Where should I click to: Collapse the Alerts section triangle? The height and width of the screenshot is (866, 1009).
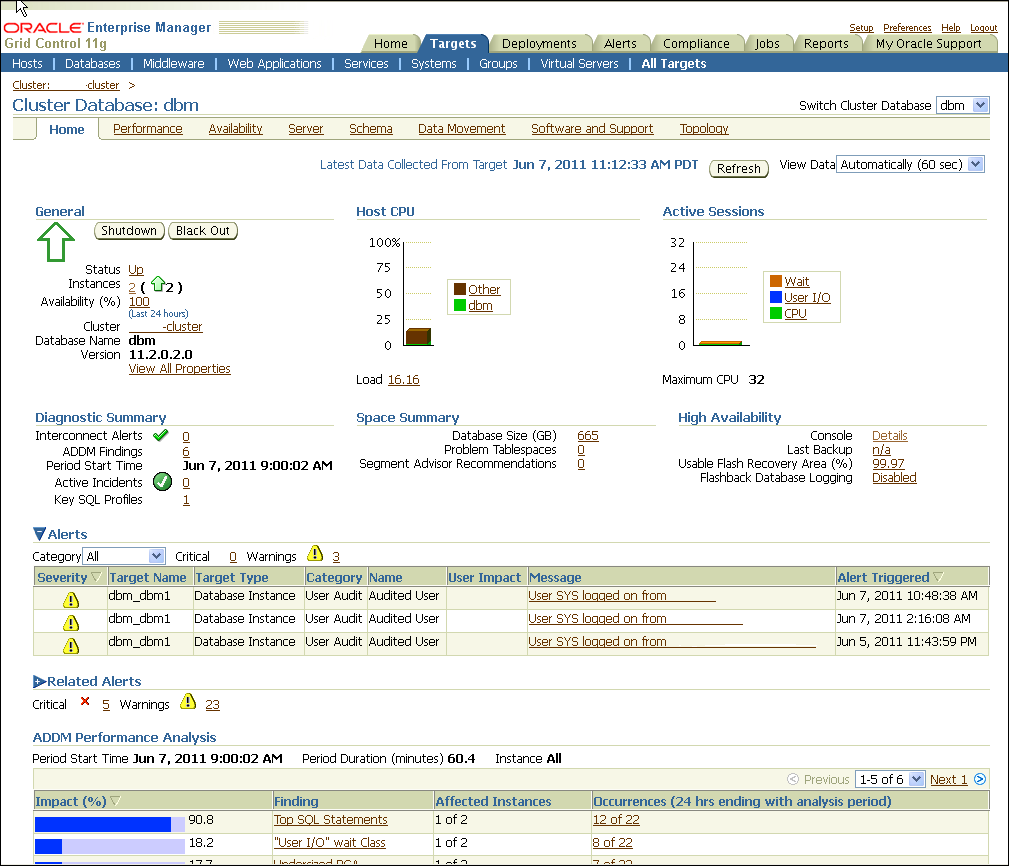pyautogui.click(x=40, y=535)
